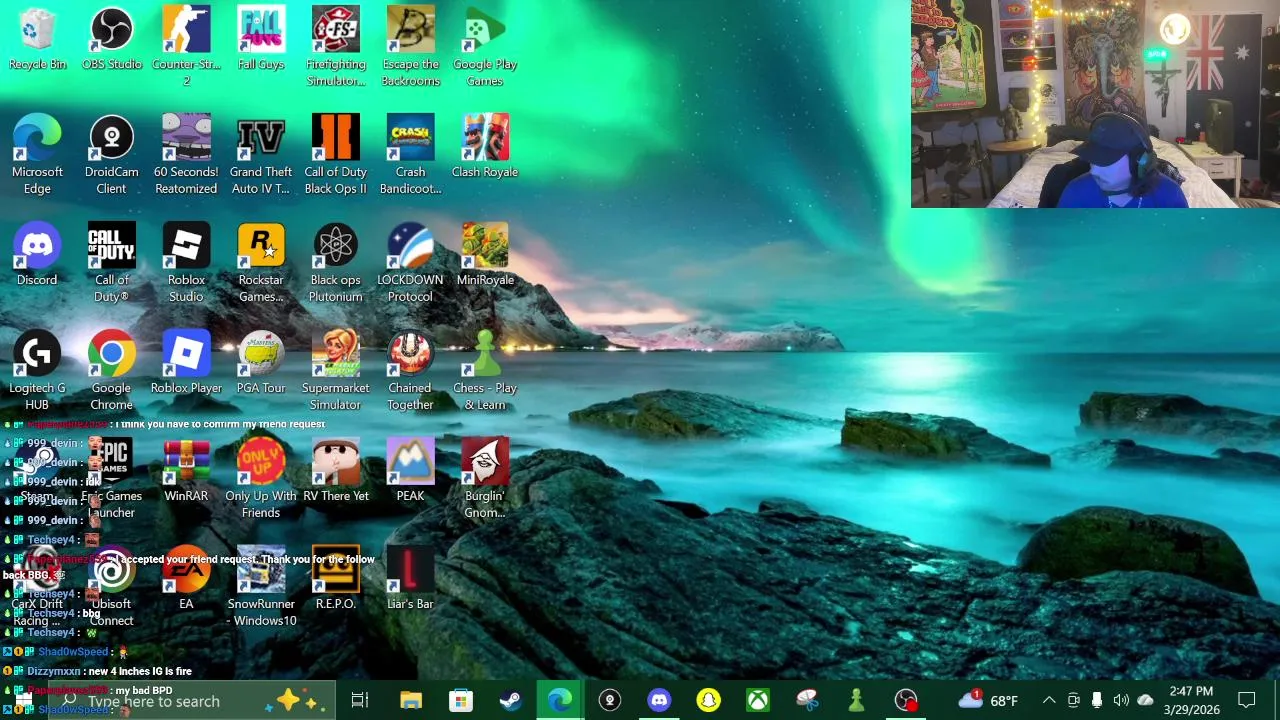1280x720 pixels.
Task: Select the Firefighting Simulator shortcut
Action: pyautogui.click(x=335, y=47)
